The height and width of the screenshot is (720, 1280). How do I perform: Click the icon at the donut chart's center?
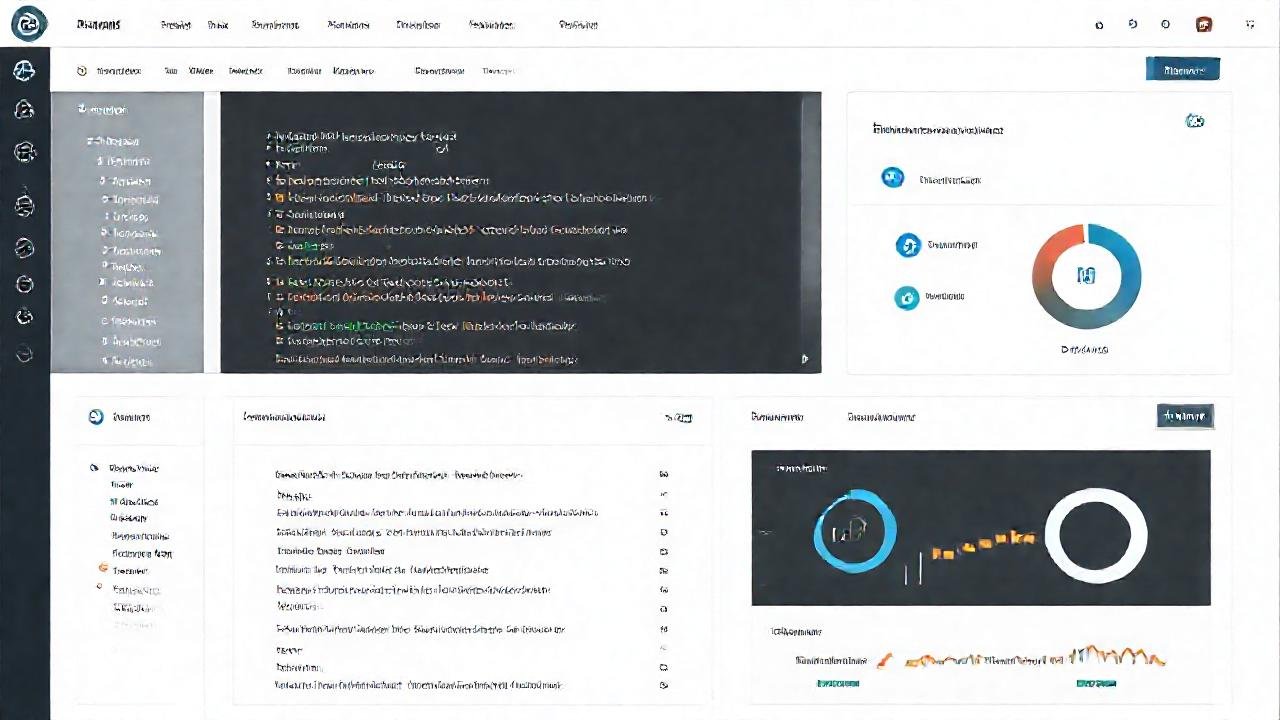point(1086,275)
